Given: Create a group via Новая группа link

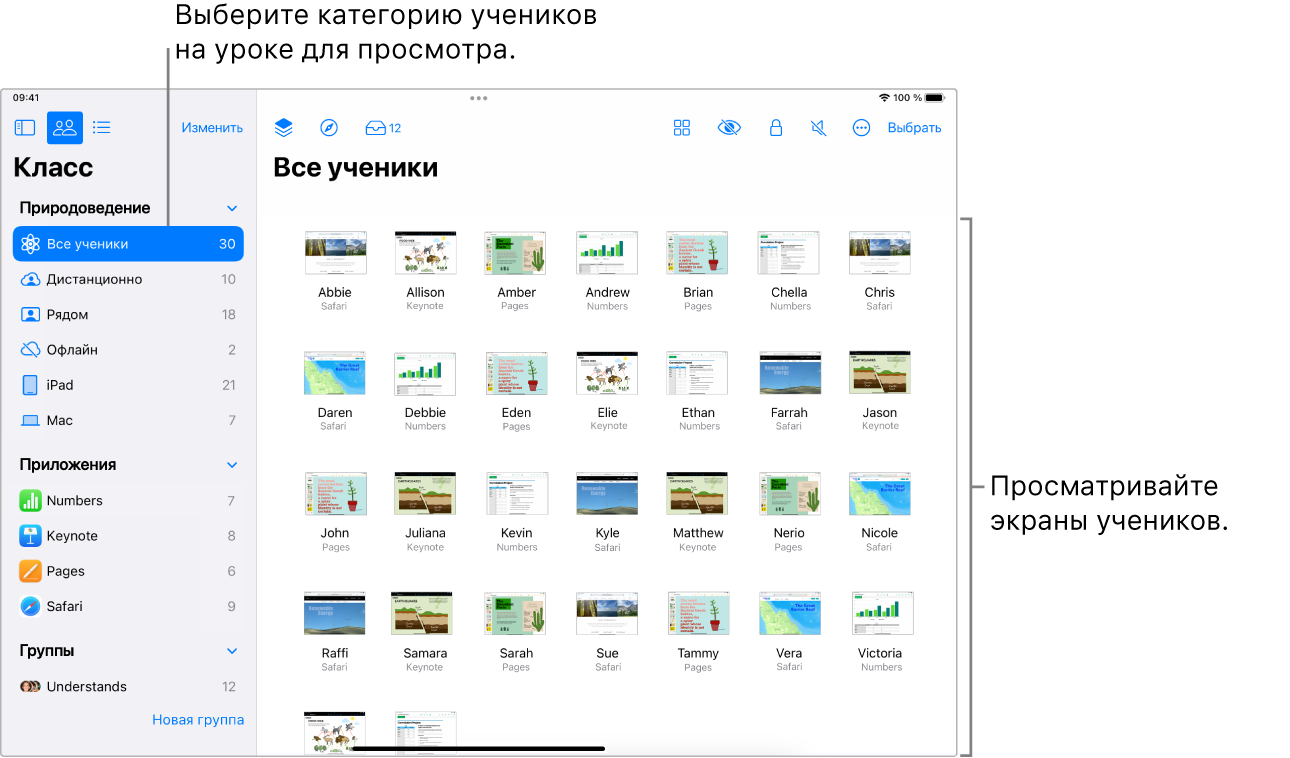Looking at the screenshot, I should (197, 719).
